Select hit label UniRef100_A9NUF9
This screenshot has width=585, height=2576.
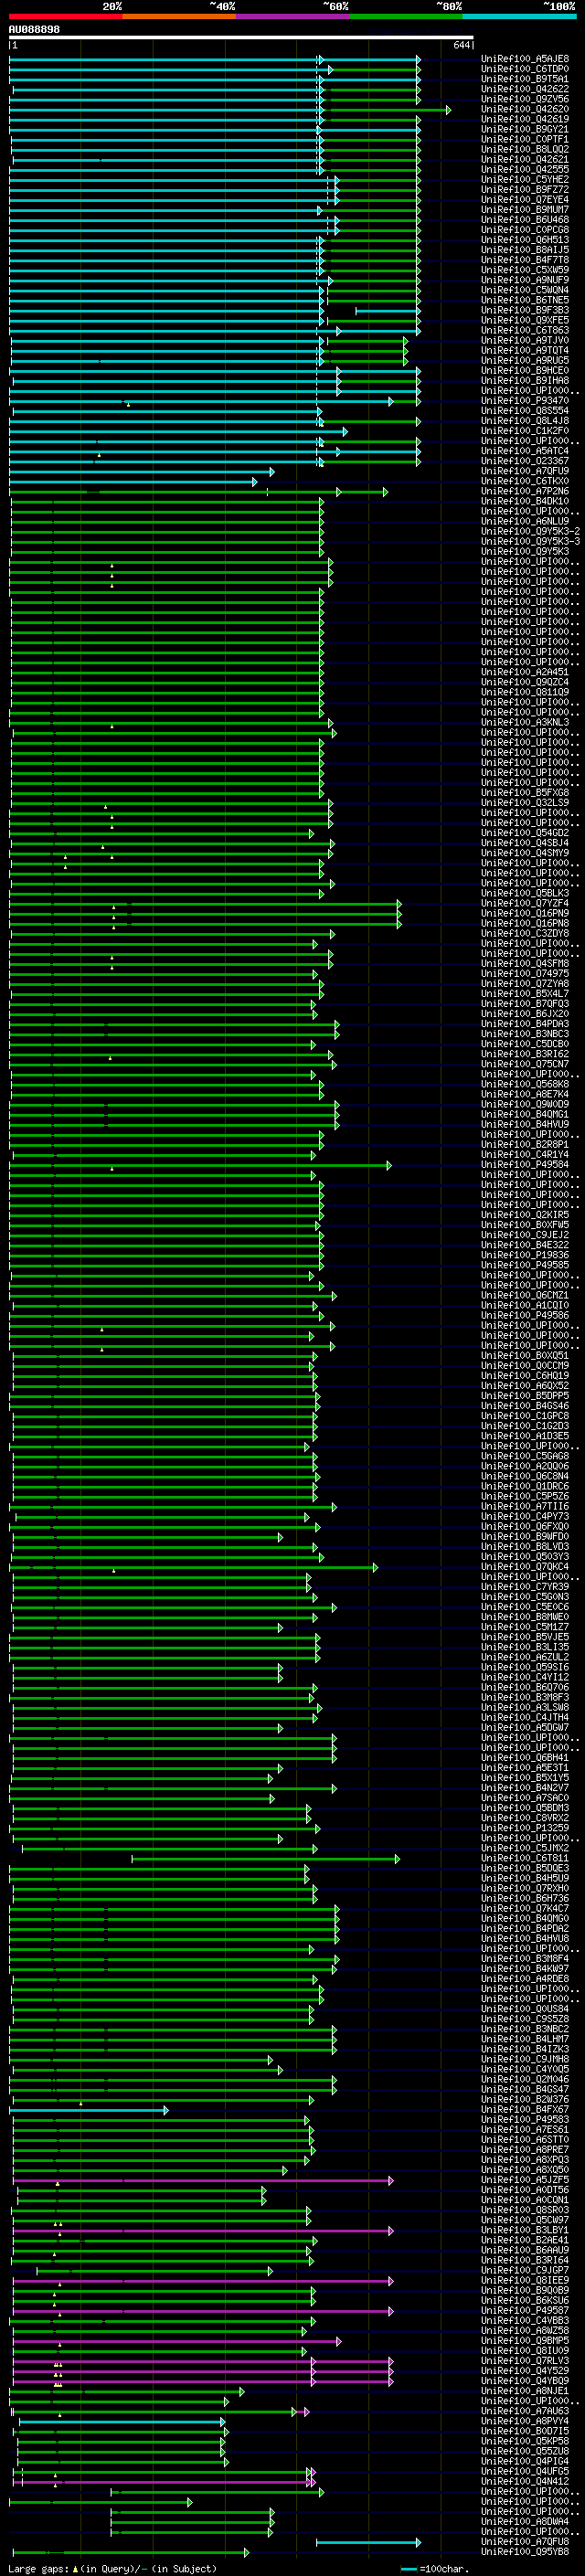(525, 280)
